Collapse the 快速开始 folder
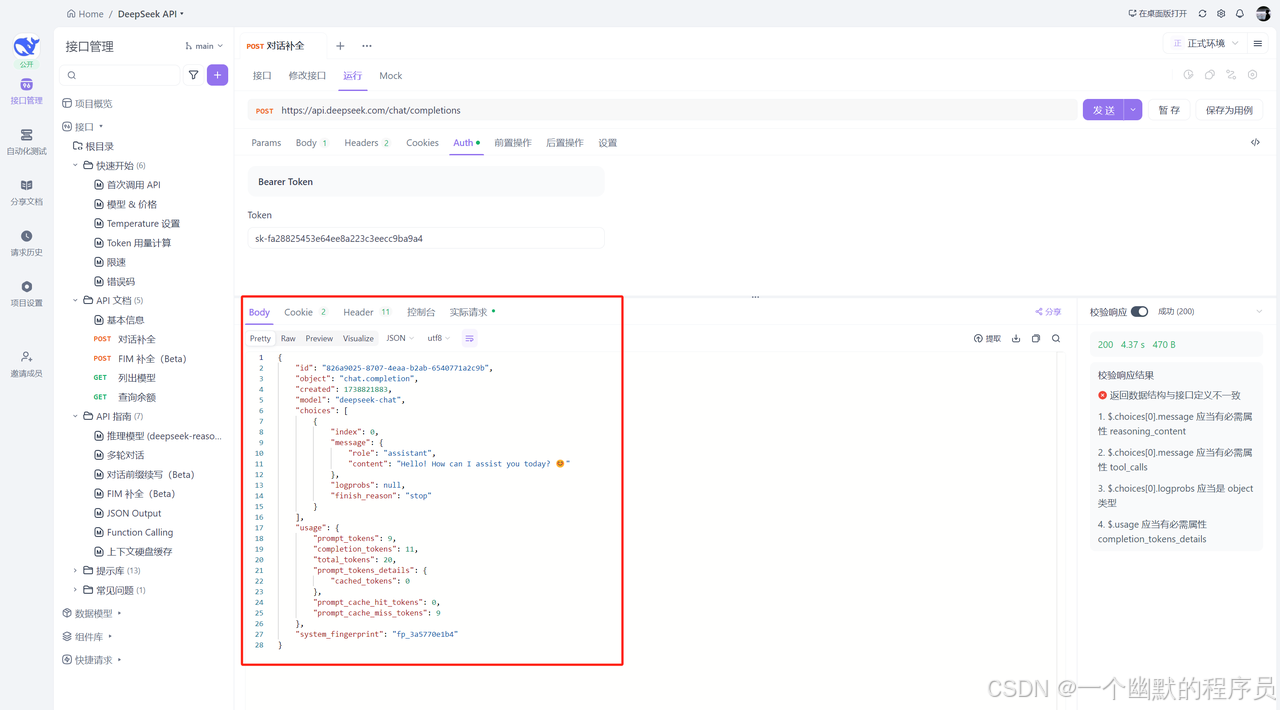Image resolution: width=1280 pixels, height=710 pixels. (x=75, y=166)
